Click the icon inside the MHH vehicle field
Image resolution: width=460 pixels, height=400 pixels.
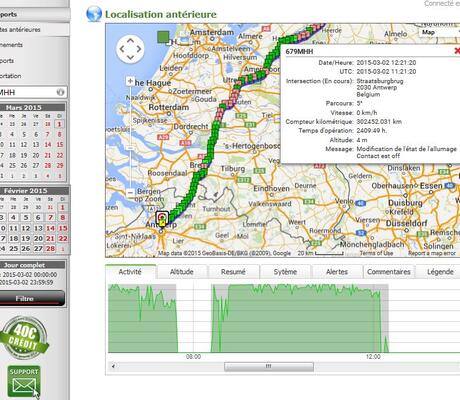point(60,92)
